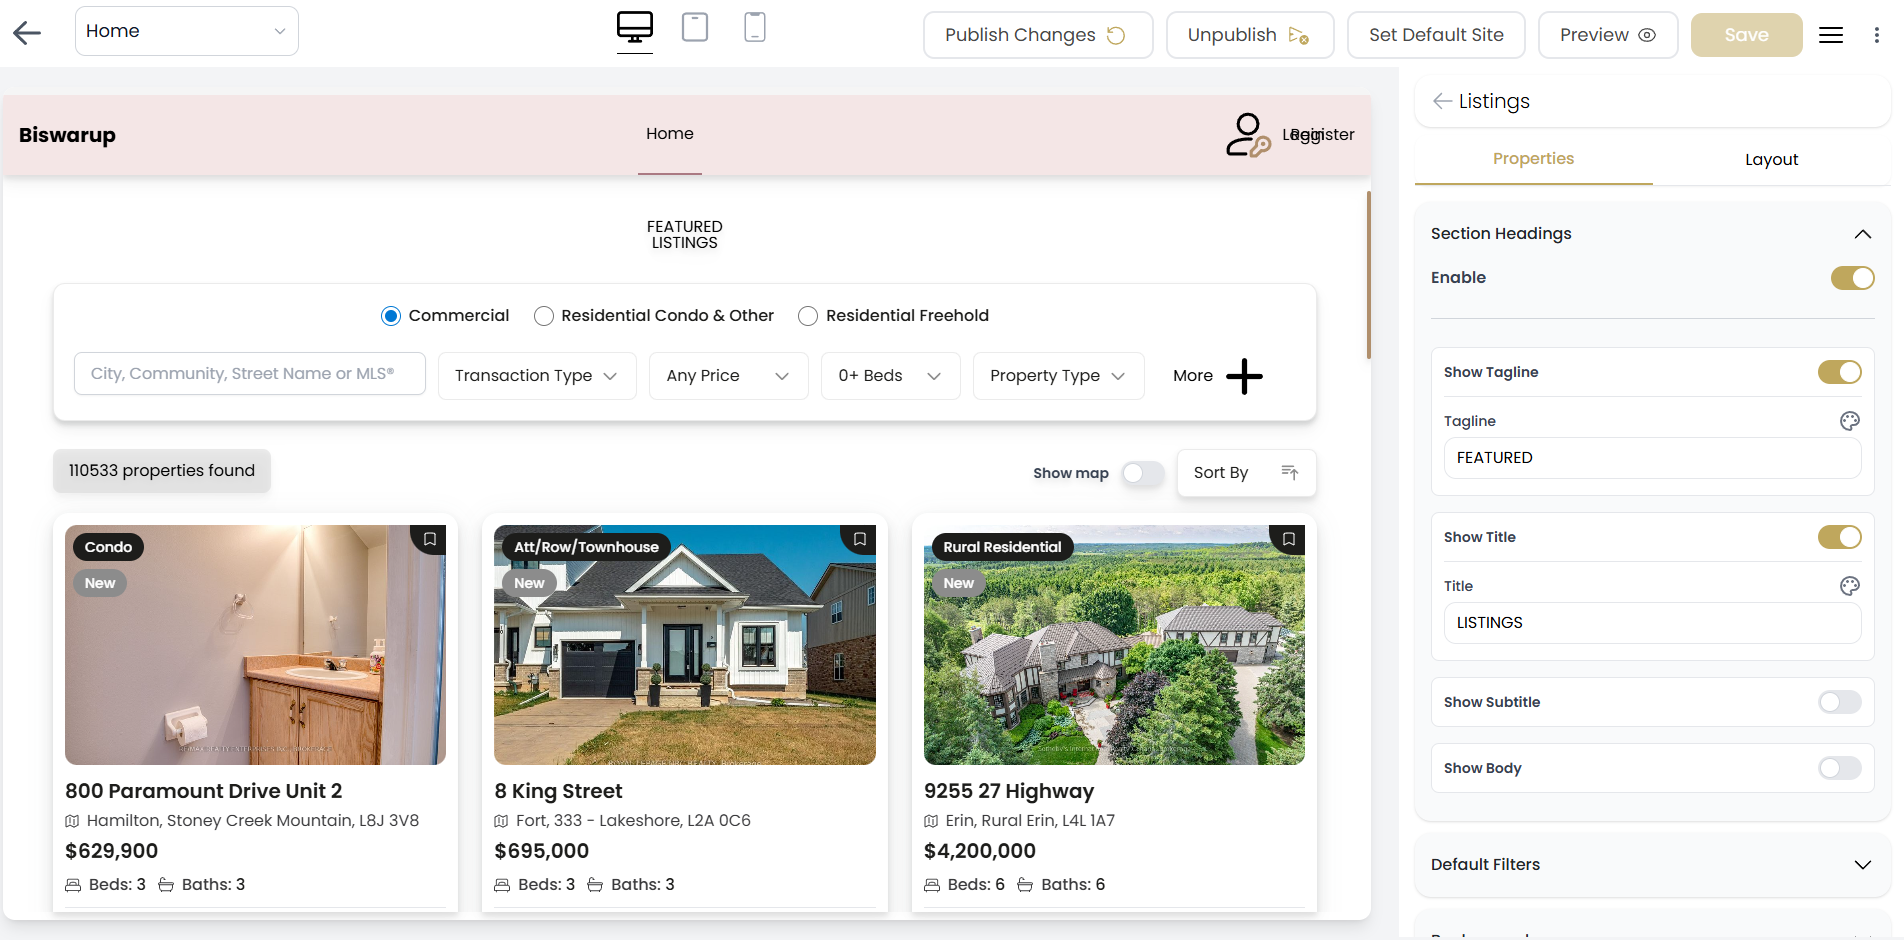Turn on the Show map switch

[1143, 473]
